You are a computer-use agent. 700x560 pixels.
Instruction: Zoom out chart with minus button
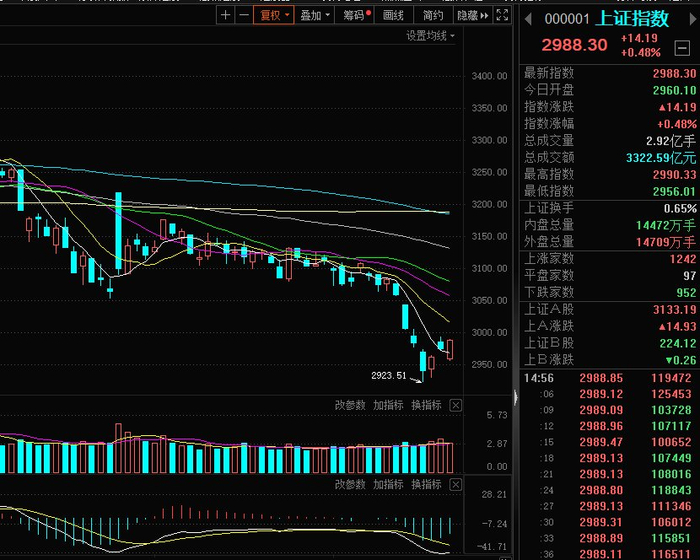pyautogui.click(x=244, y=15)
